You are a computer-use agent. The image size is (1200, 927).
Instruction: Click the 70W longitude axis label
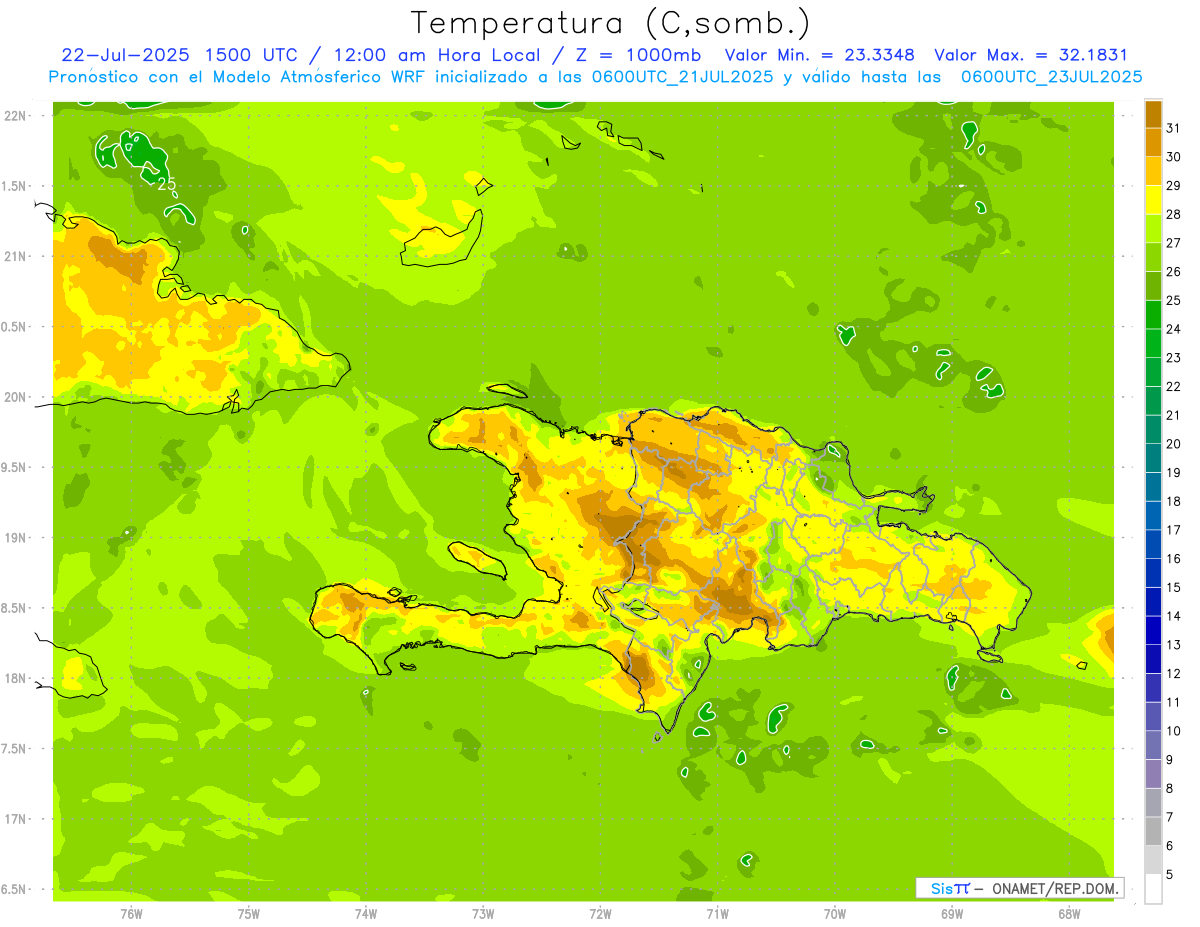click(835, 914)
